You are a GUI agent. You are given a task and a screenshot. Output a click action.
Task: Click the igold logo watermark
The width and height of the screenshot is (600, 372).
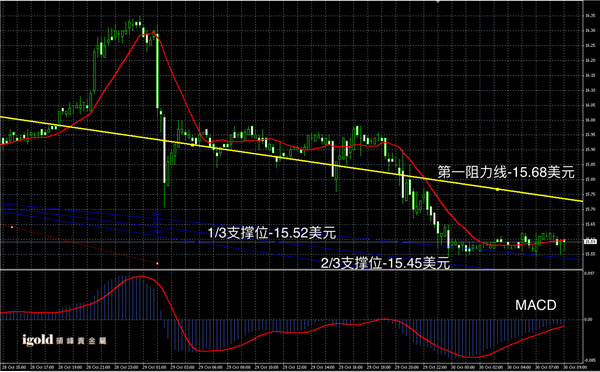tap(64, 340)
